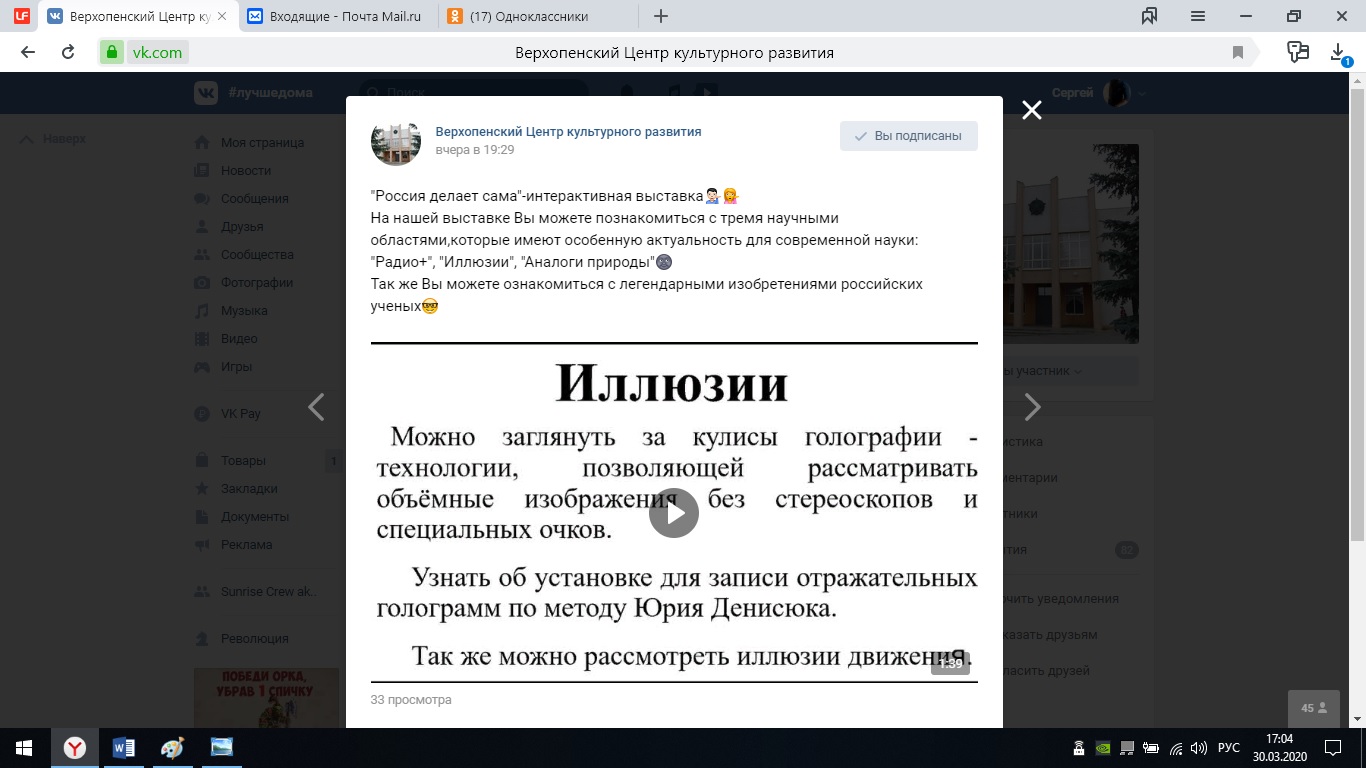1366x768 pixels.
Task: Click the 'Наверх' back-to-top link
Action: pyautogui.click(x=53, y=139)
